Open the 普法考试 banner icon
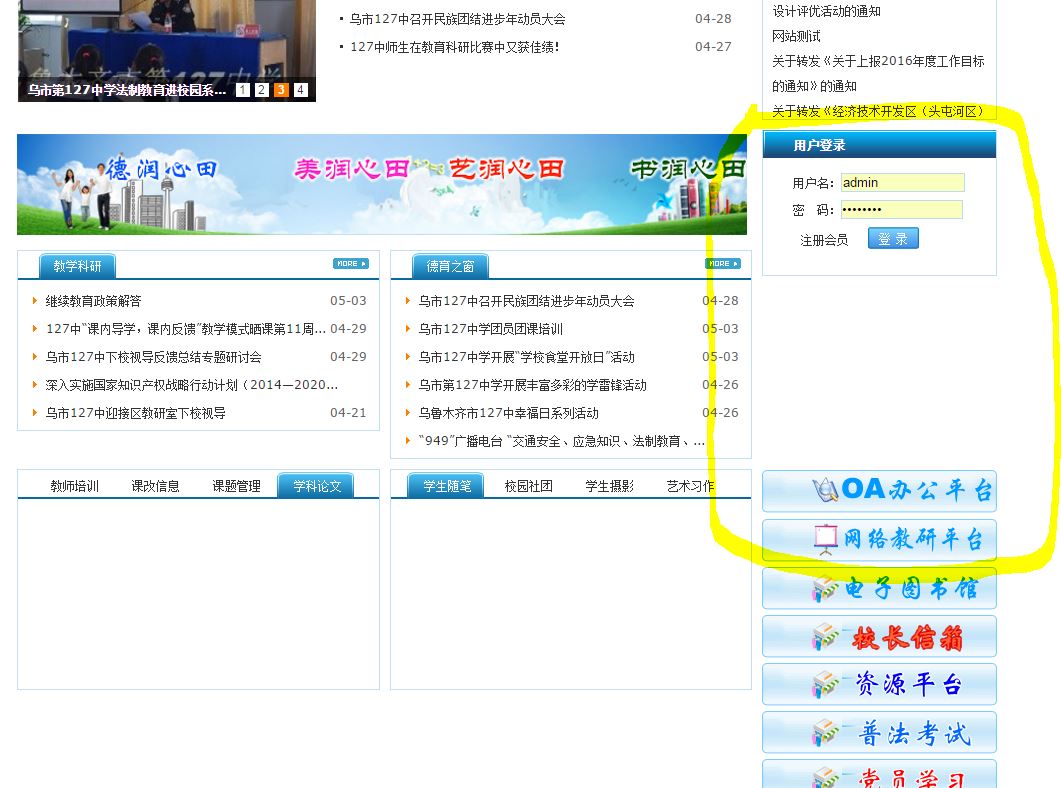Screen dimensions: 1061x788 pyautogui.click(x=879, y=733)
